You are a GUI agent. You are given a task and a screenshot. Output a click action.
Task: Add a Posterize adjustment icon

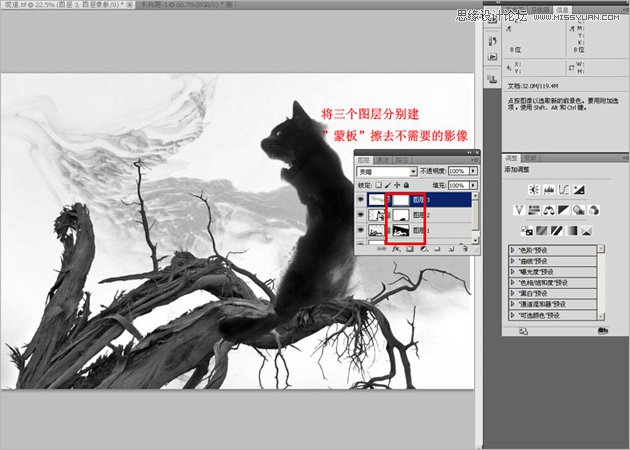[x=541, y=231]
